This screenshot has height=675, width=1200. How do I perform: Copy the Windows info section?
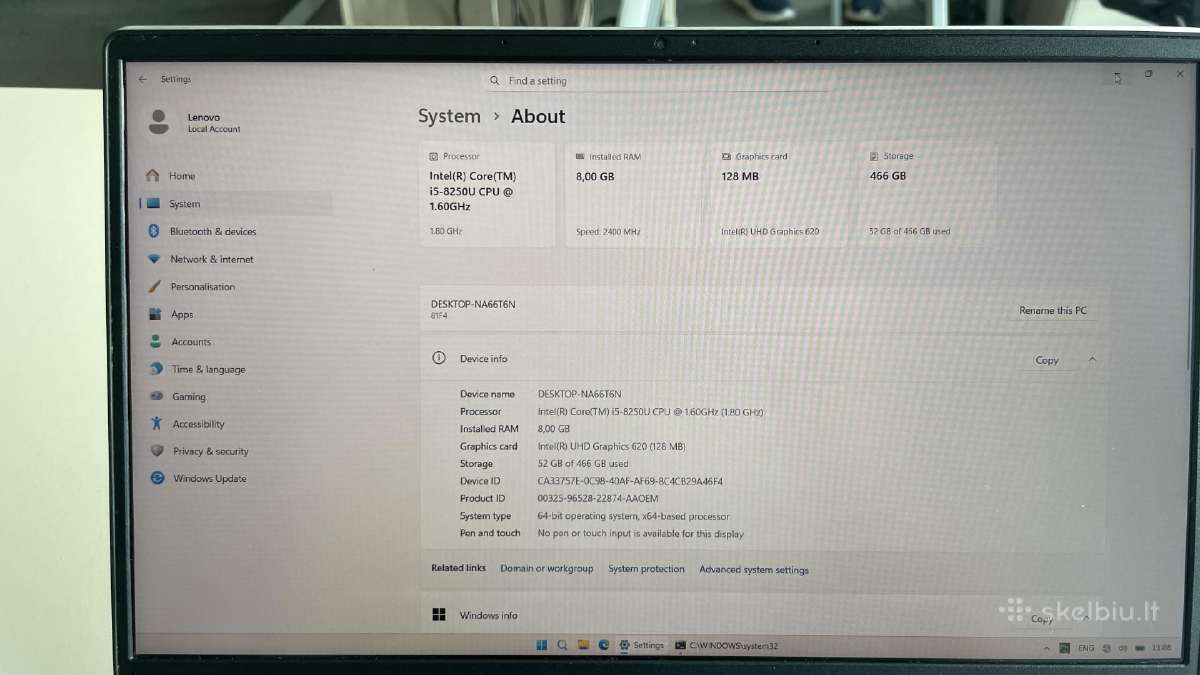1042,619
